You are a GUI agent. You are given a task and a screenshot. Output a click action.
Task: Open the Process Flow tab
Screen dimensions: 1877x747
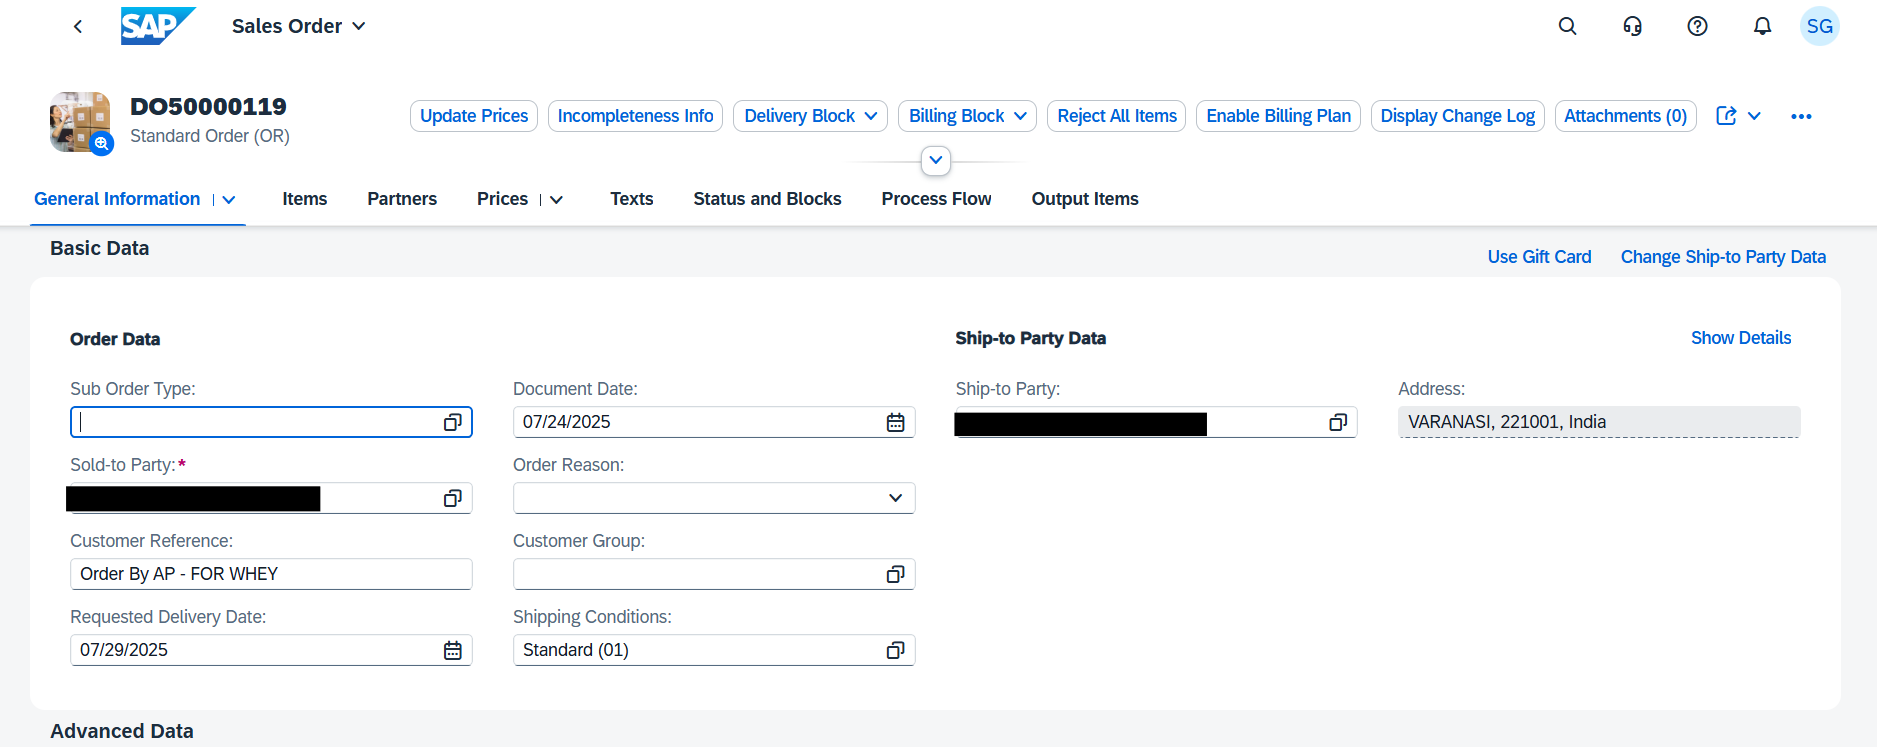pyautogui.click(x=936, y=199)
